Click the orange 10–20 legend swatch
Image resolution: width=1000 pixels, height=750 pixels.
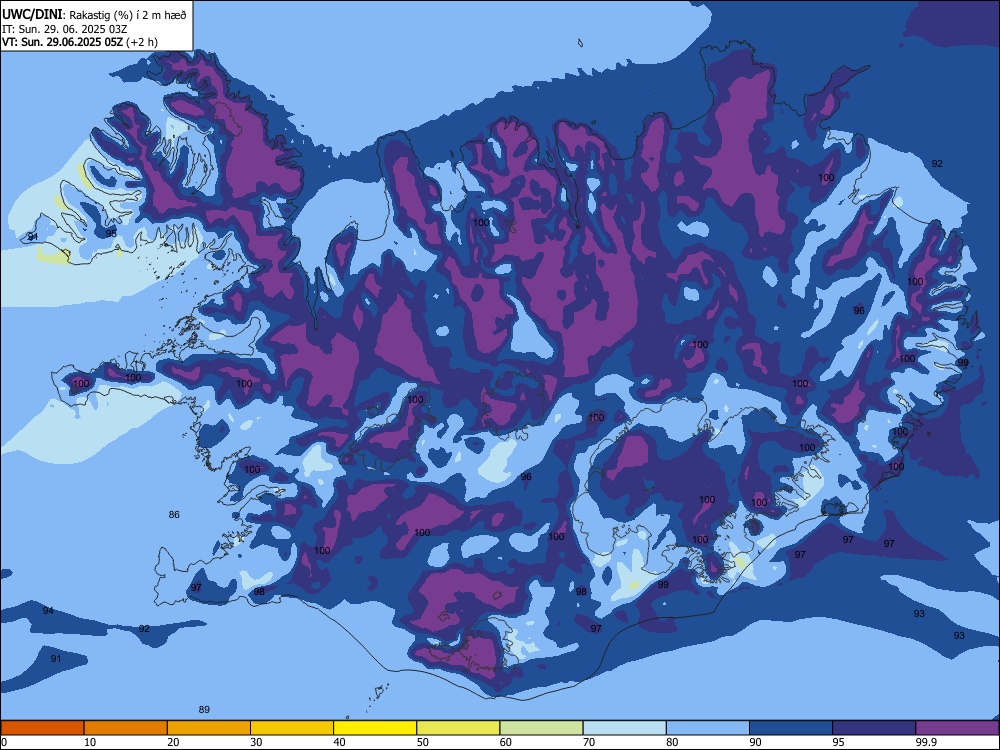pos(126,728)
